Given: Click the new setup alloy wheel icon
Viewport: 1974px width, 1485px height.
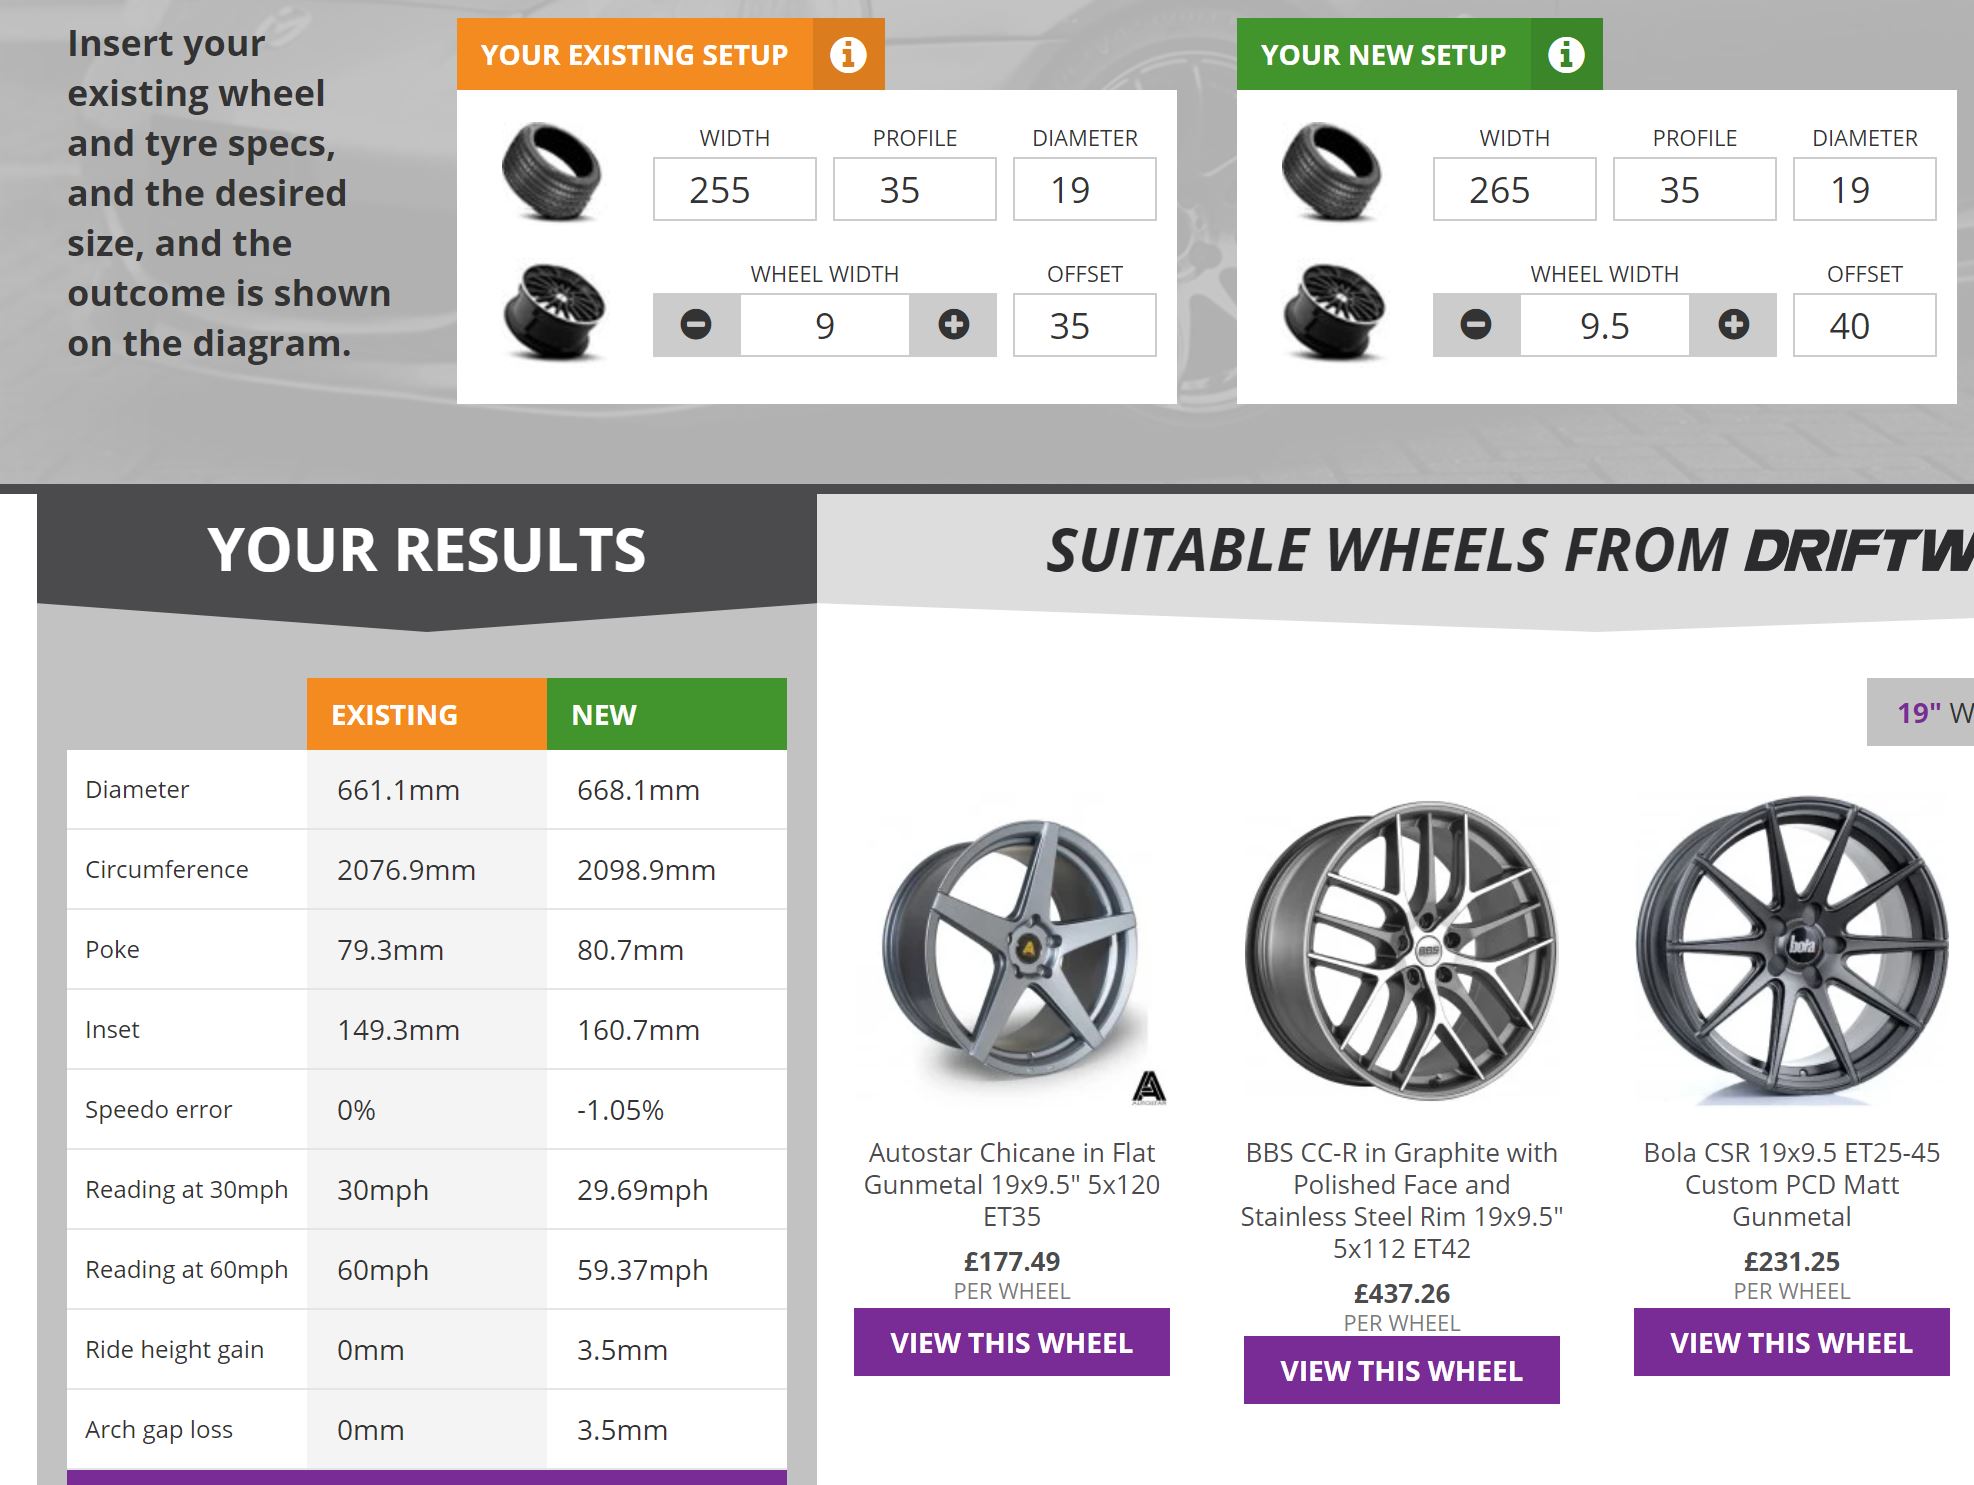Looking at the screenshot, I should [x=1333, y=311].
